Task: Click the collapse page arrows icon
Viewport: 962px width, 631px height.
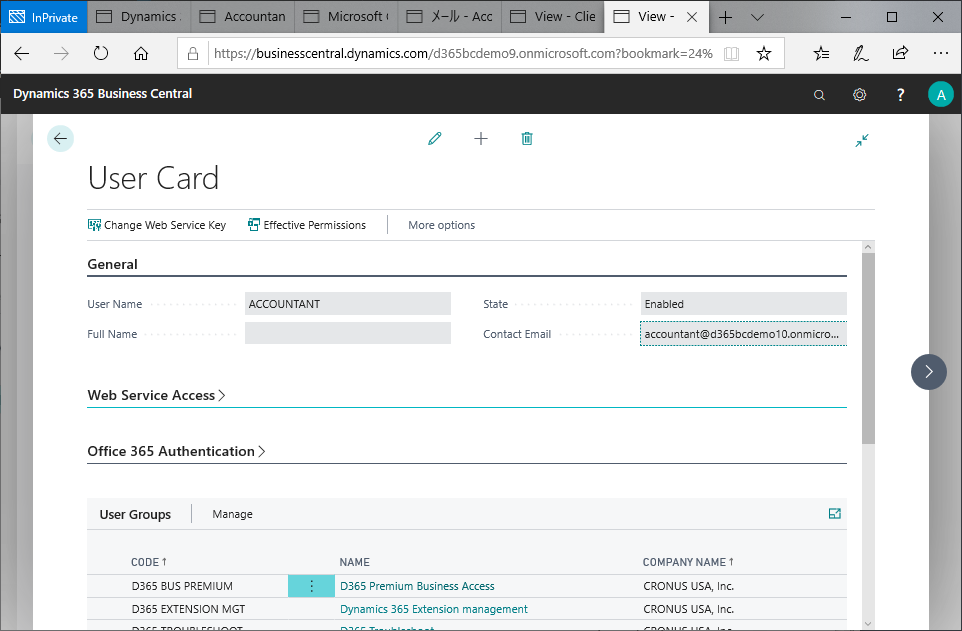Action: coord(862,140)
